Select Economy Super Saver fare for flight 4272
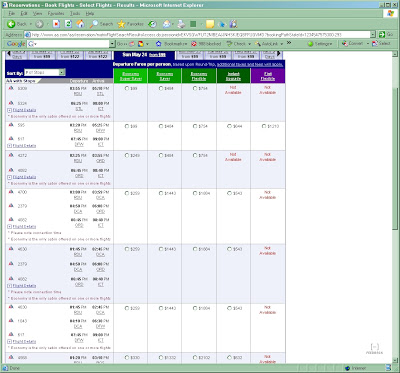This screenshot has width=400, height=373. point(127,155)
